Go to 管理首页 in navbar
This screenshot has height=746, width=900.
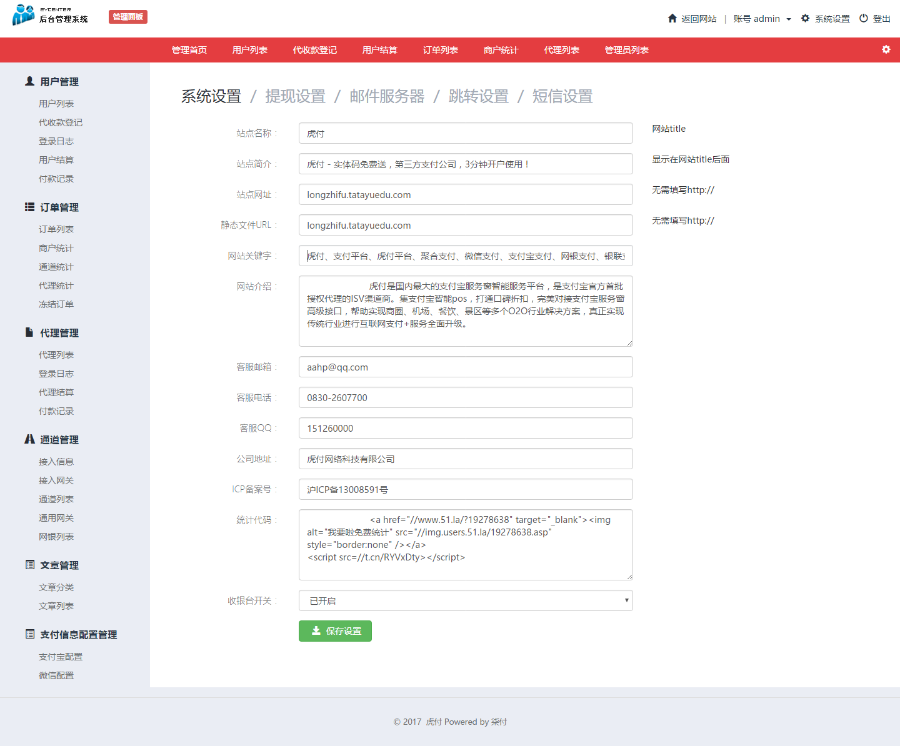point(189,50)
